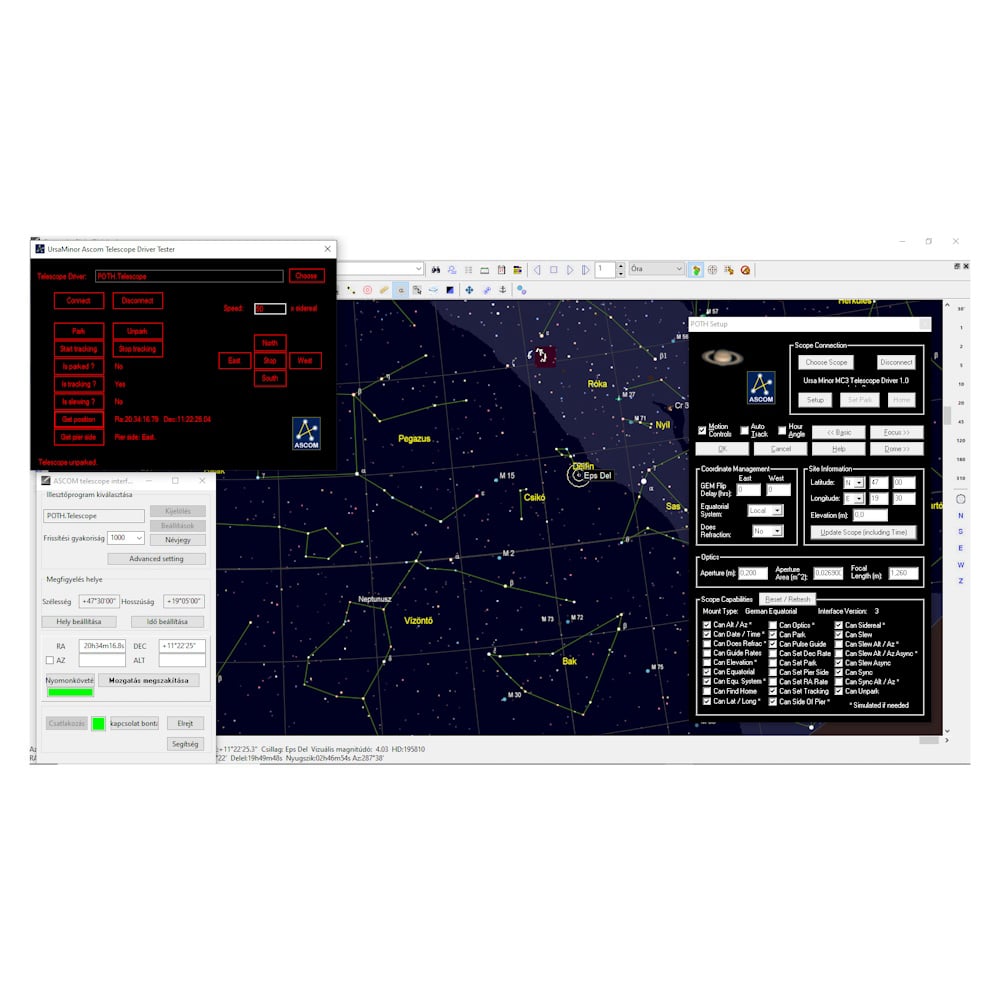1000x1000 pixels.
Task: Click the calendar date icon in the main toolbar
Action: (501, 270)
